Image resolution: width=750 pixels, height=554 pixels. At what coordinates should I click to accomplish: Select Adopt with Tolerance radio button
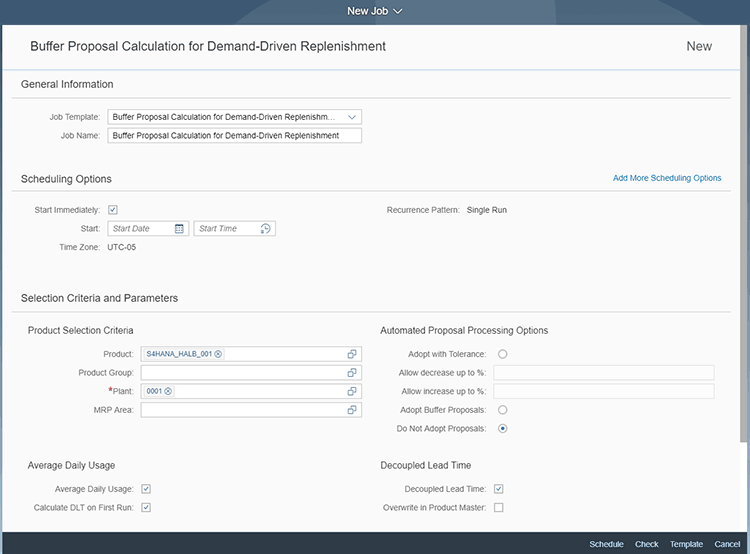[x=502, y=354]
